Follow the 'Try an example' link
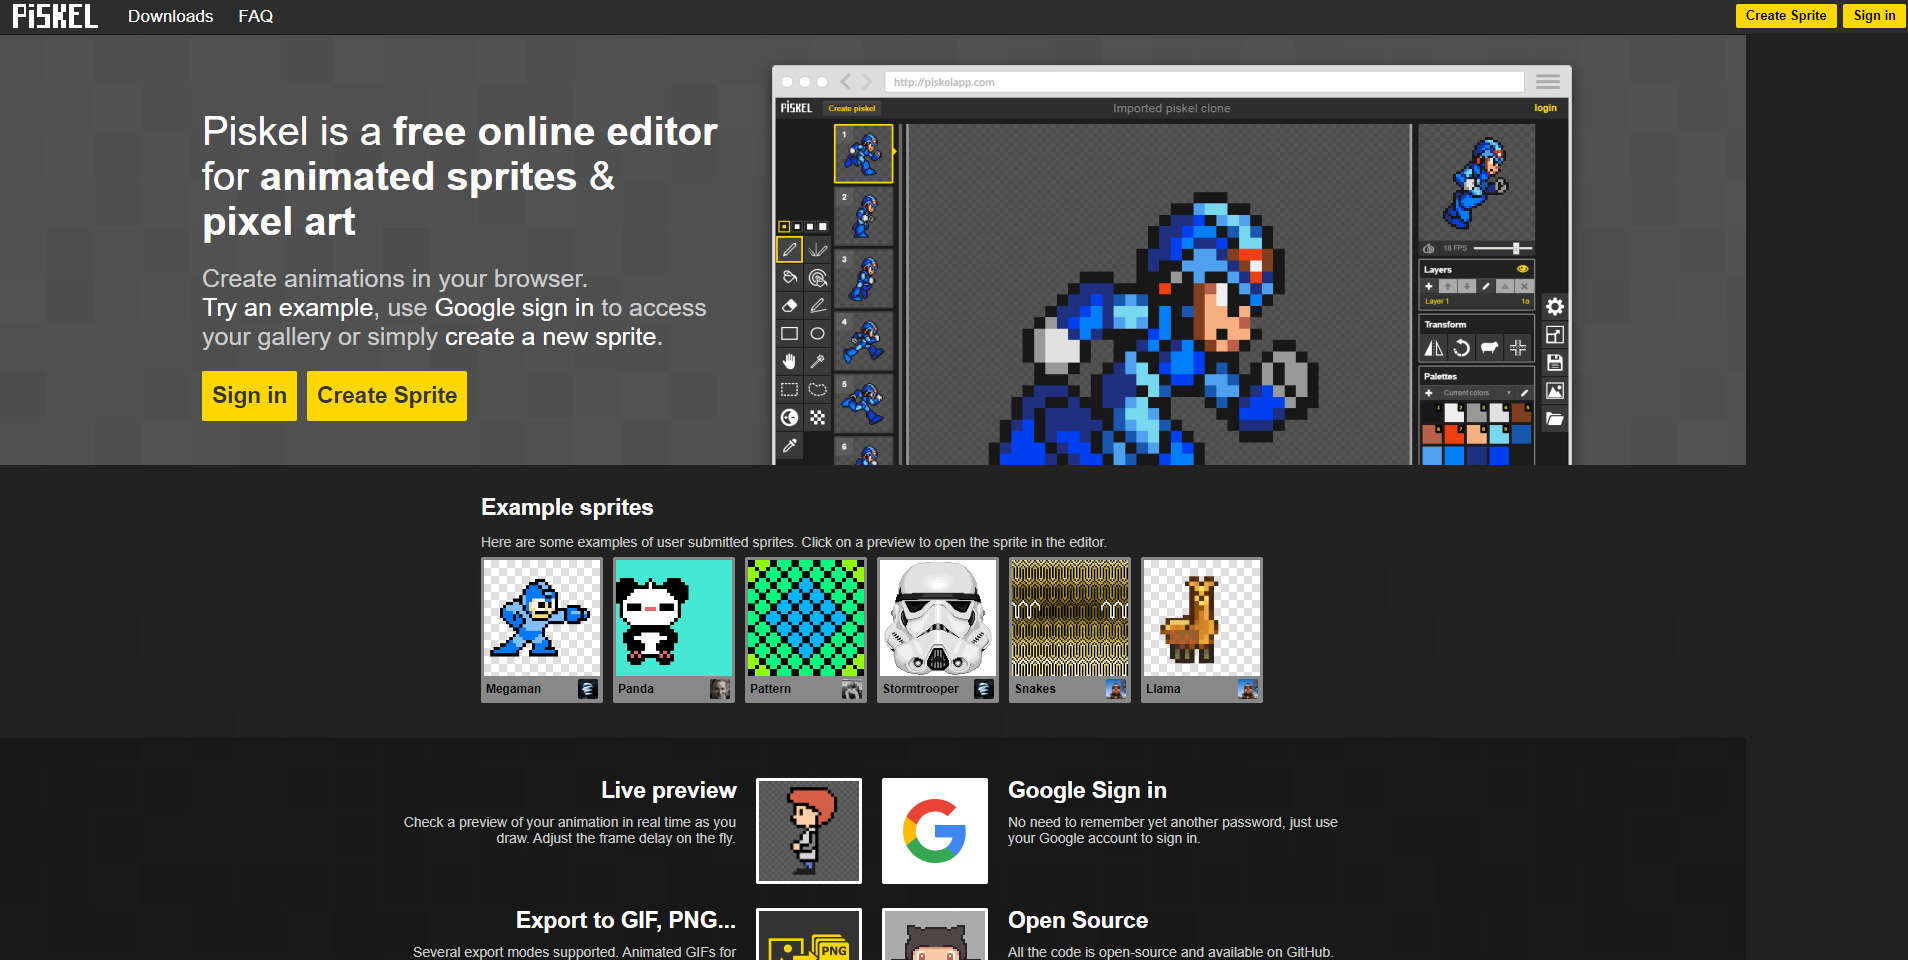Screen dimensions: 1908x960 289,308
